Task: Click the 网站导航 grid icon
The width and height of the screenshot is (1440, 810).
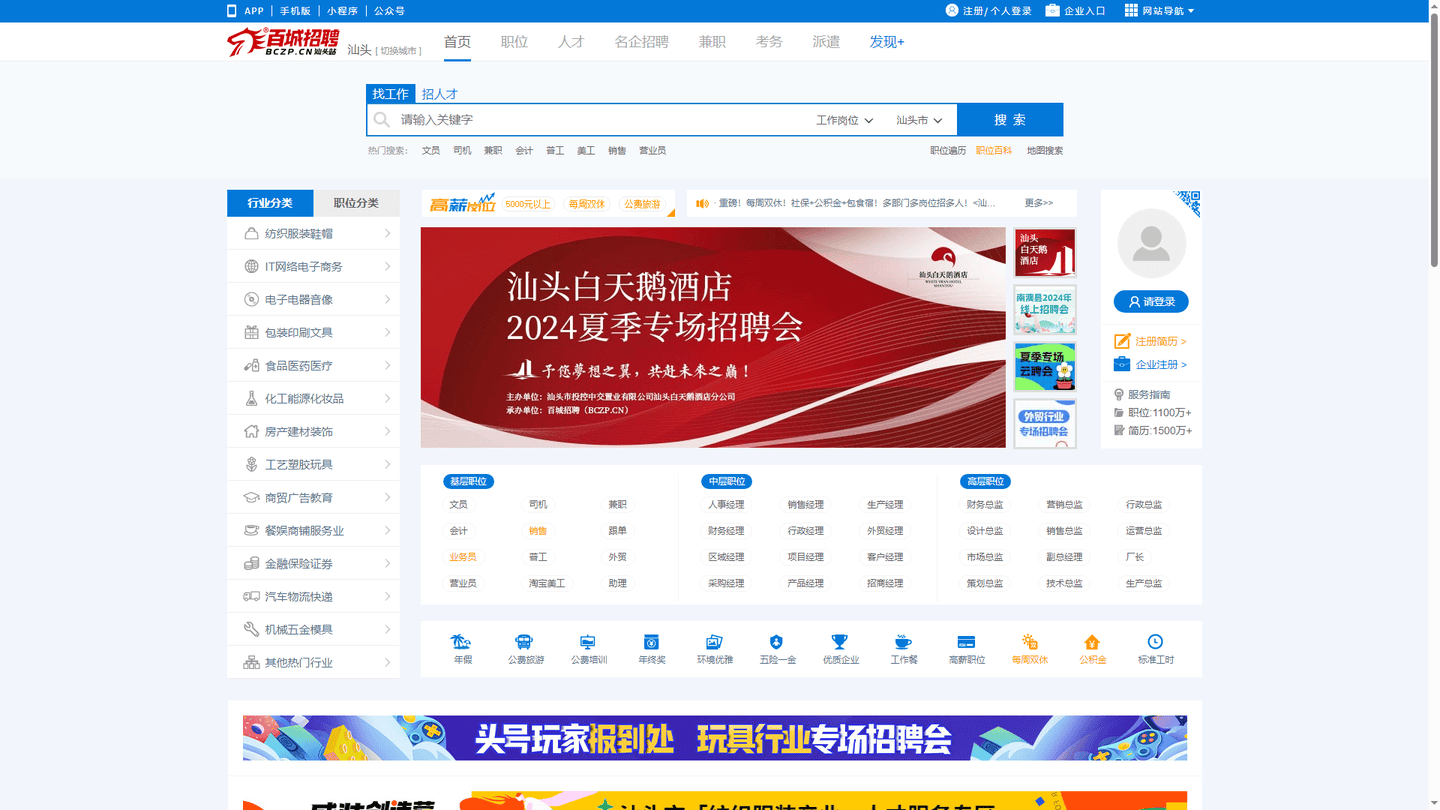Action: (1131, 11)
